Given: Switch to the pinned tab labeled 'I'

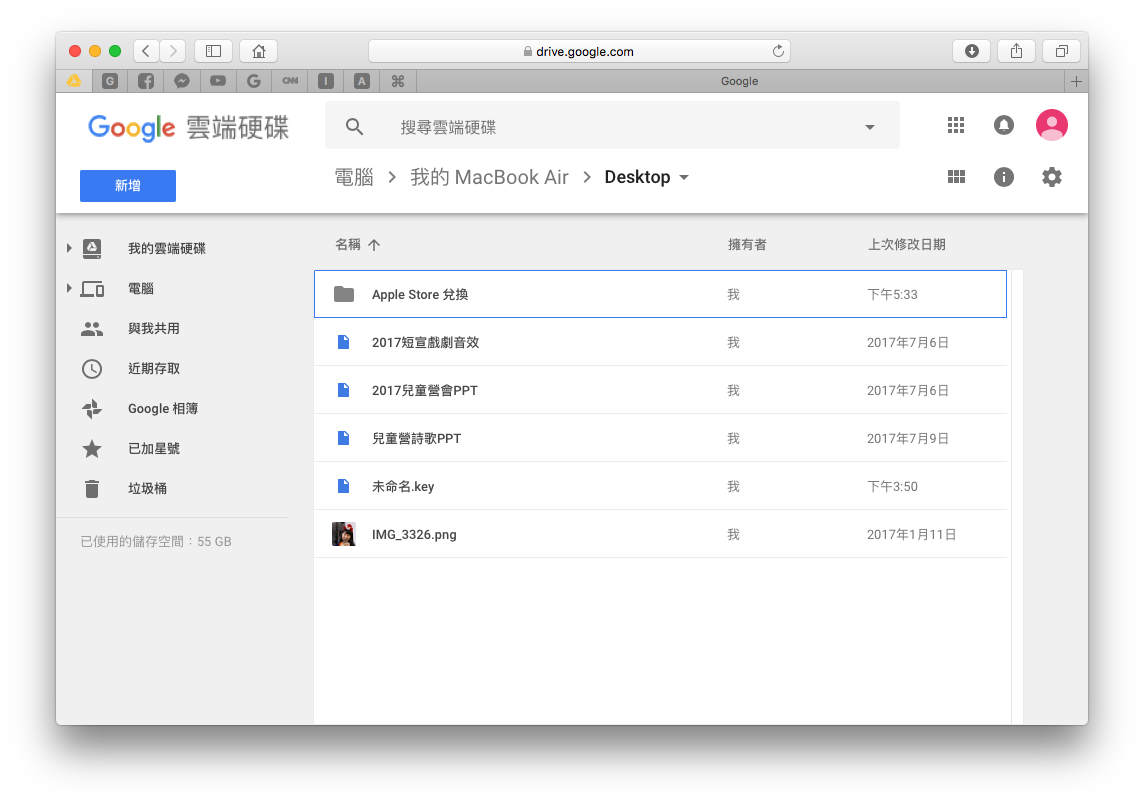Looking at the screenshot, I should pyautogui.click(x=325, y=81).
